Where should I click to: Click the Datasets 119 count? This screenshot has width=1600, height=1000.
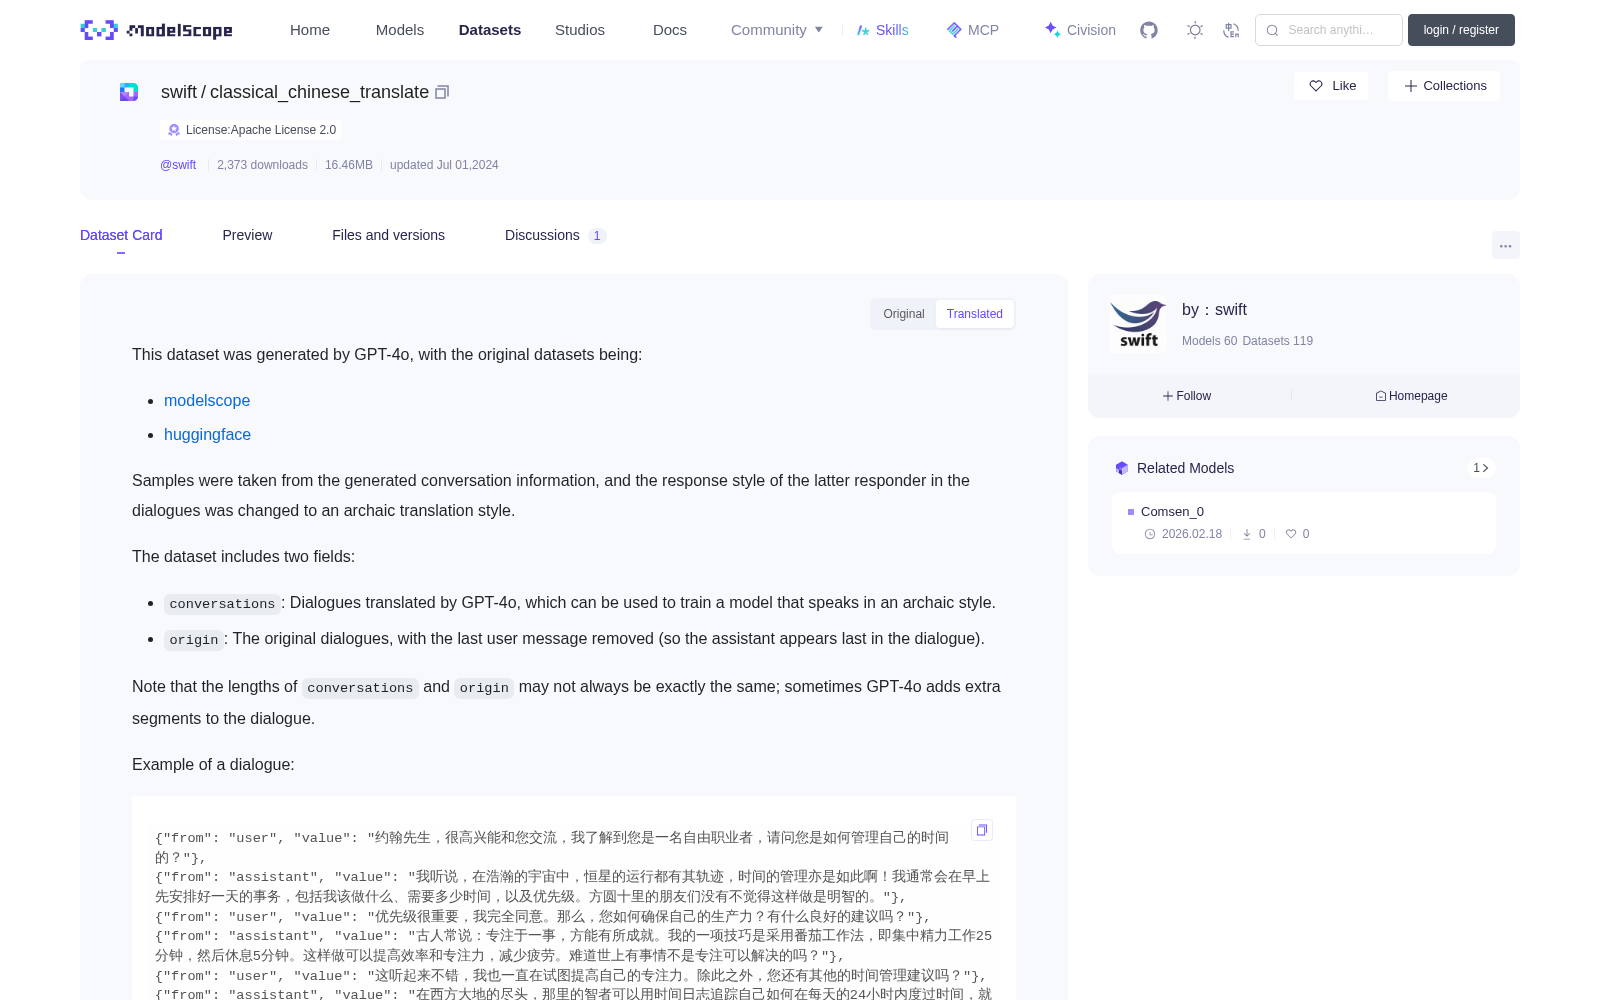(1277, 341)
